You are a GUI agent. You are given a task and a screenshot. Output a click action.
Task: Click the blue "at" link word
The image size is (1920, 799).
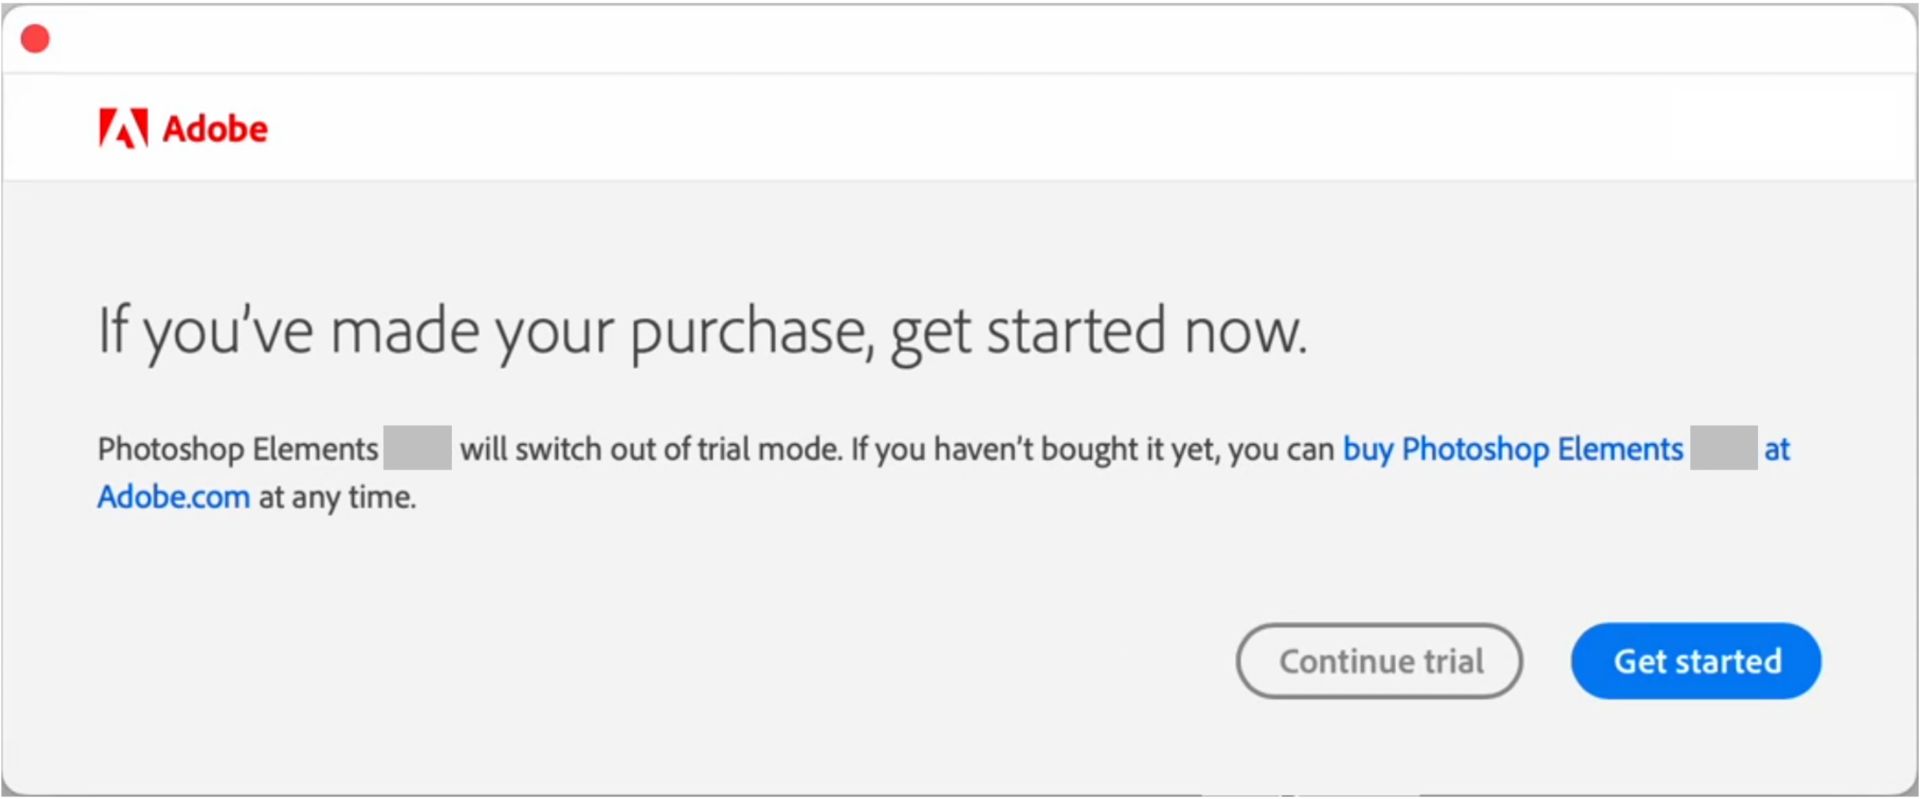[x=1776, y=449]
